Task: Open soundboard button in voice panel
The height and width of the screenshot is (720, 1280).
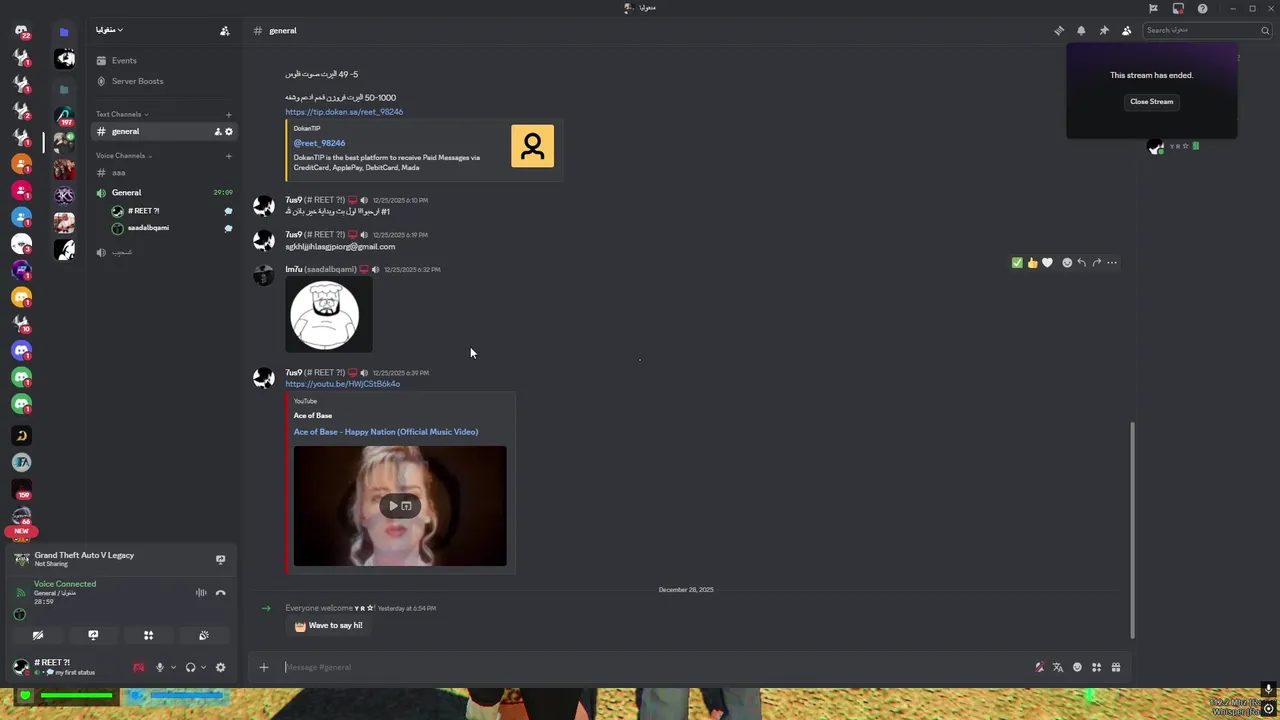Action: click(204, 635)
